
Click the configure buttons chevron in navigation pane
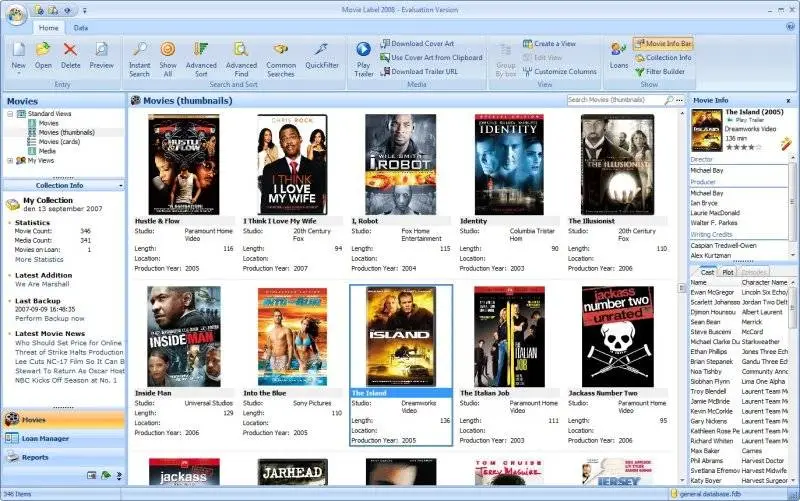119,476
